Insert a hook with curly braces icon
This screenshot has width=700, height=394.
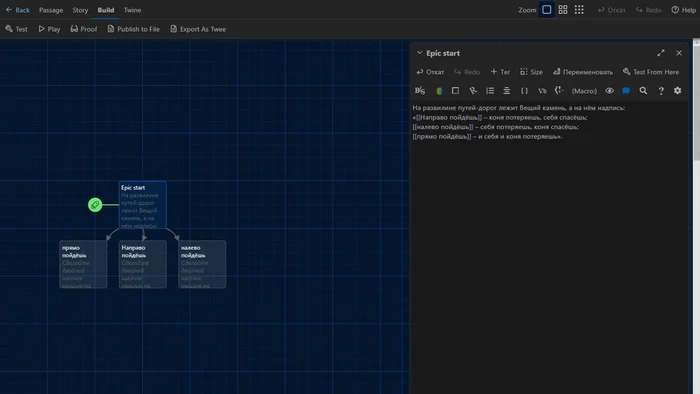pos(525,91)
